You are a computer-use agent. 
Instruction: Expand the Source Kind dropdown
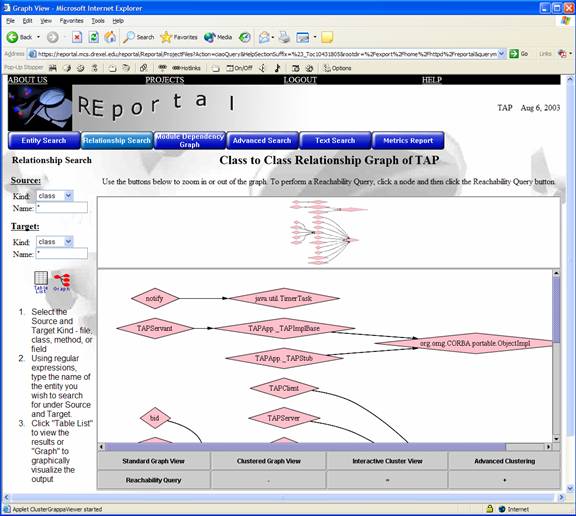click(x=68, y=196)
